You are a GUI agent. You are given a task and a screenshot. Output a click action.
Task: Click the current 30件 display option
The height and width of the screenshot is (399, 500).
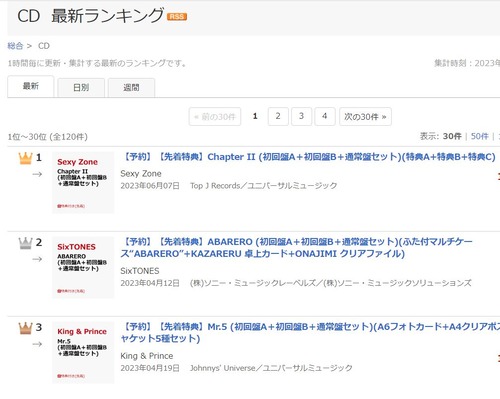(x=452, y=136)
